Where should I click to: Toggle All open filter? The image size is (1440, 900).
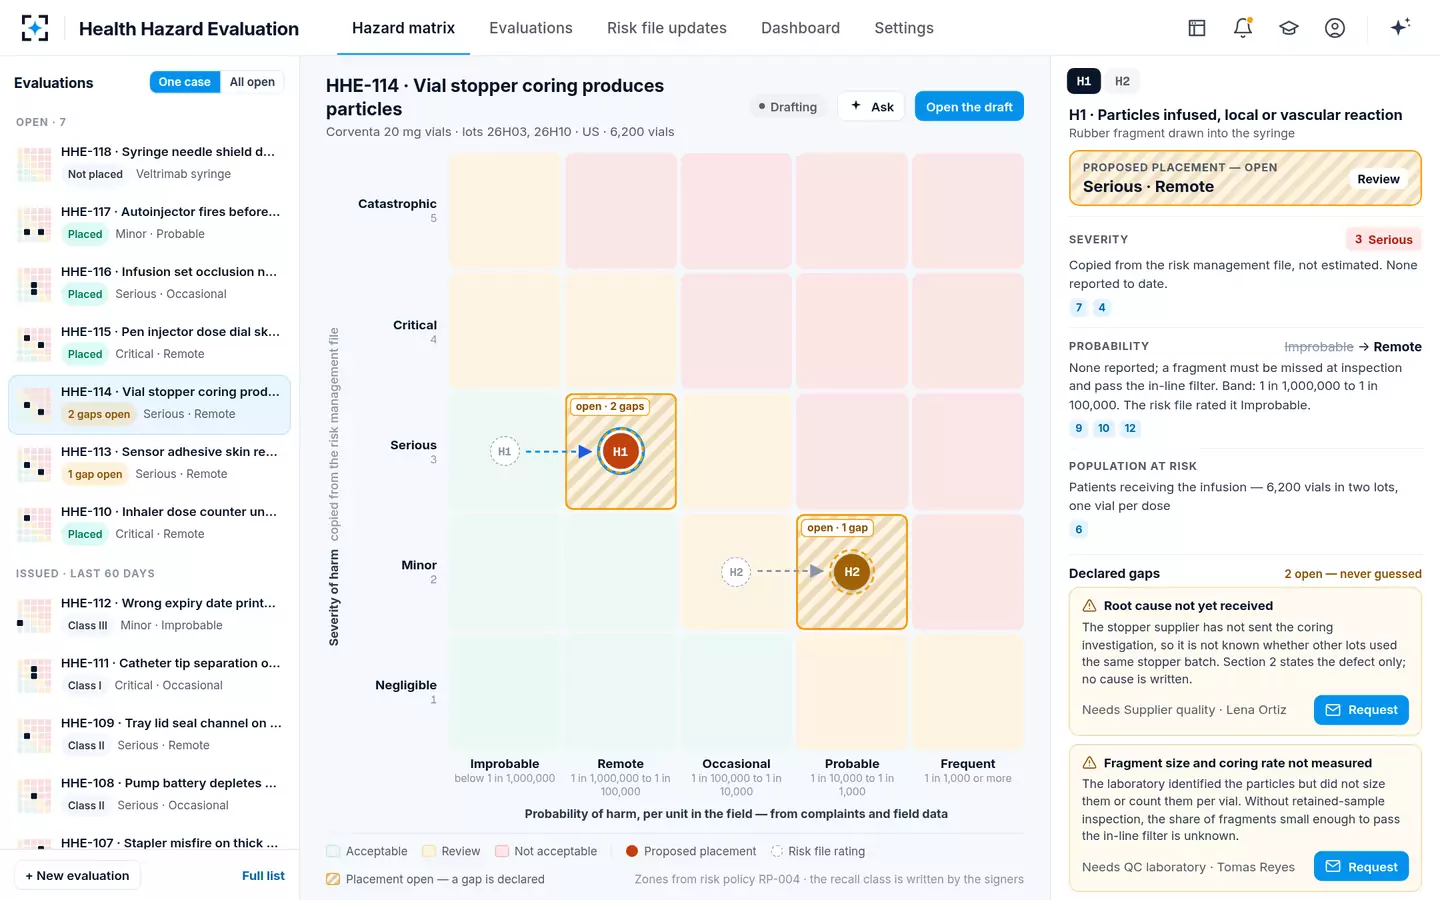(252, 82)
